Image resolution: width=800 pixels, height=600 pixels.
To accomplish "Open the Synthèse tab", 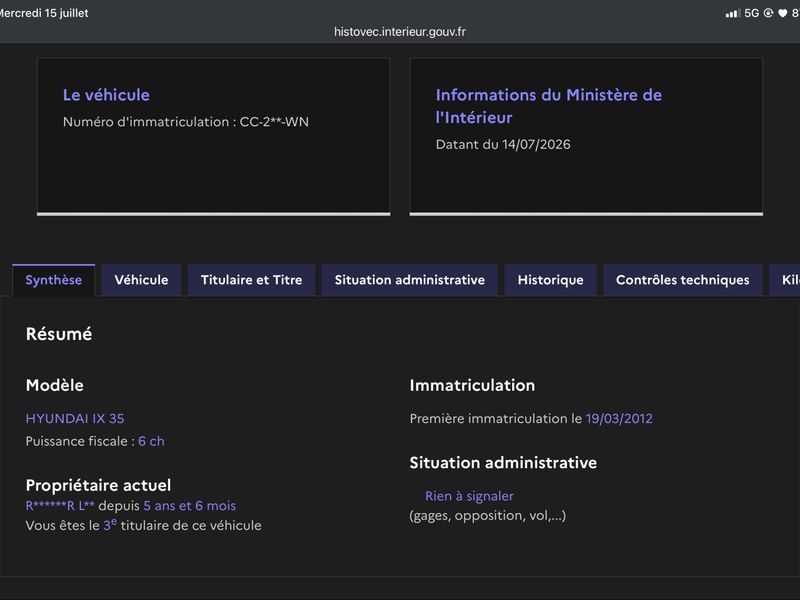I will coord(54,280).
